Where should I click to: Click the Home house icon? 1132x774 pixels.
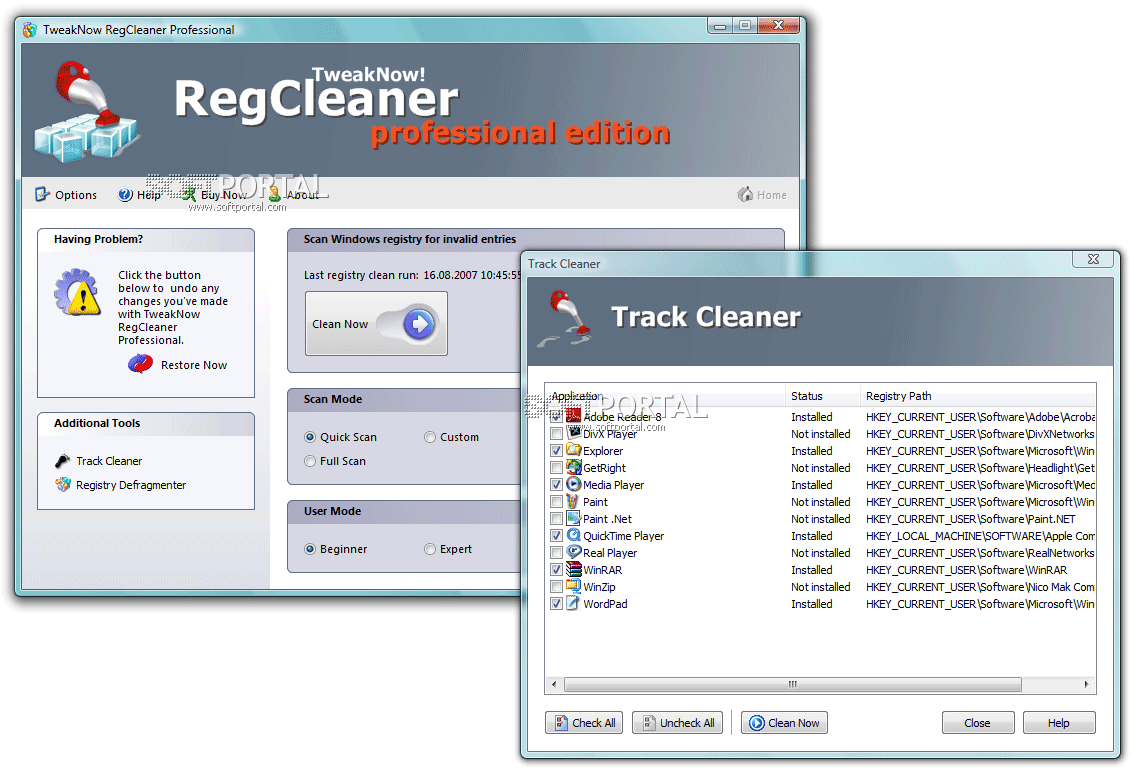point(745,194)
